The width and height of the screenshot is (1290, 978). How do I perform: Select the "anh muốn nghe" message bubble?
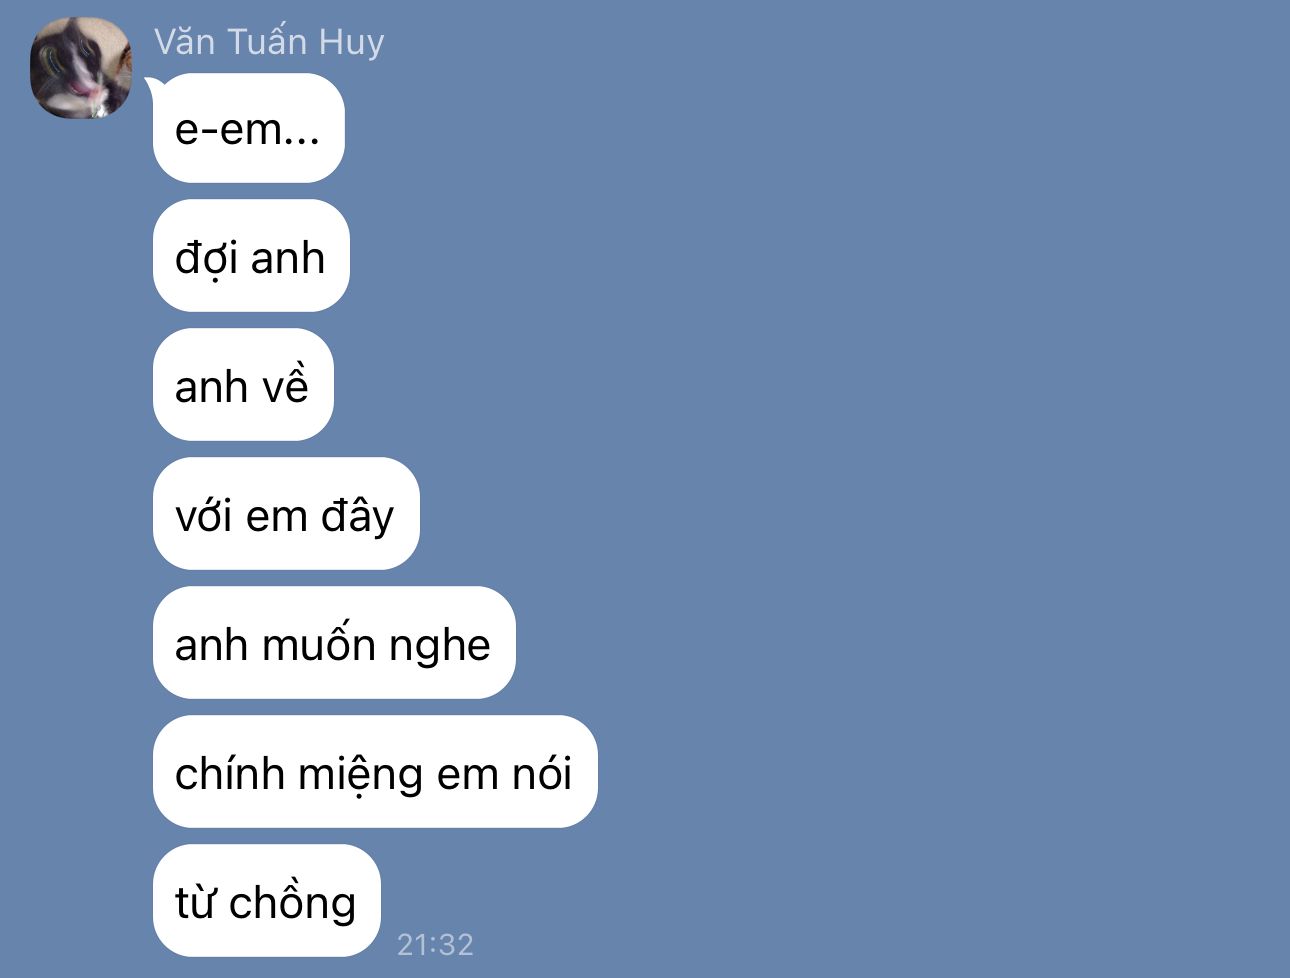point(334,643)
